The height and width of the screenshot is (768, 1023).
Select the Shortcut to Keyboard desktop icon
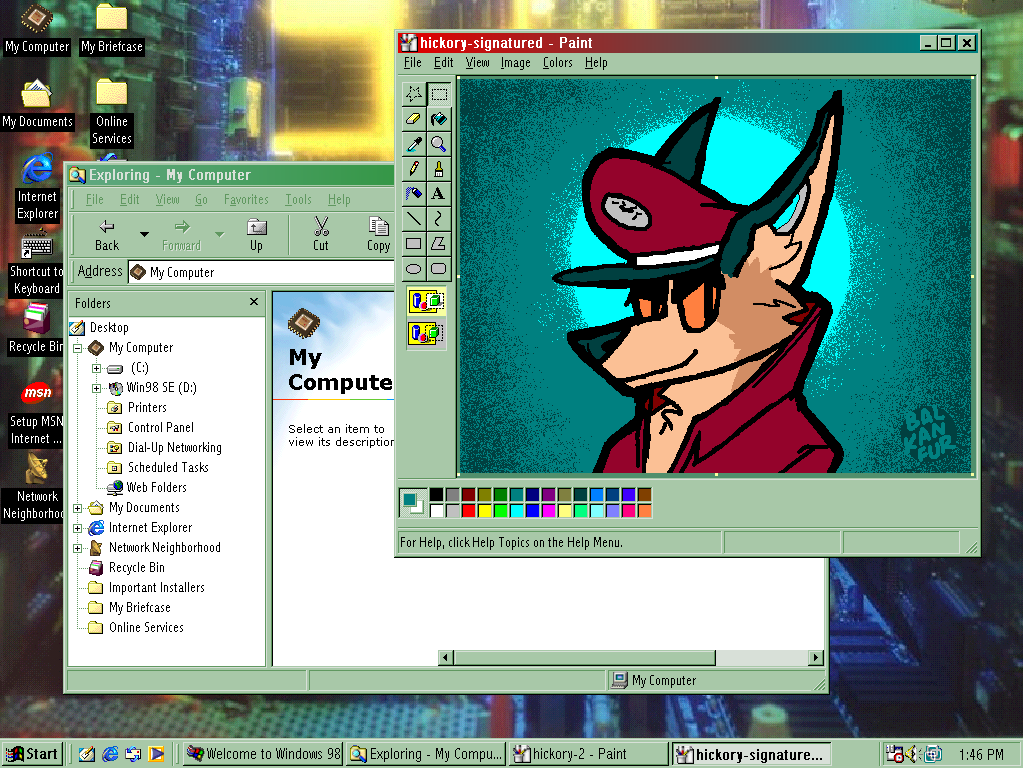37,264
